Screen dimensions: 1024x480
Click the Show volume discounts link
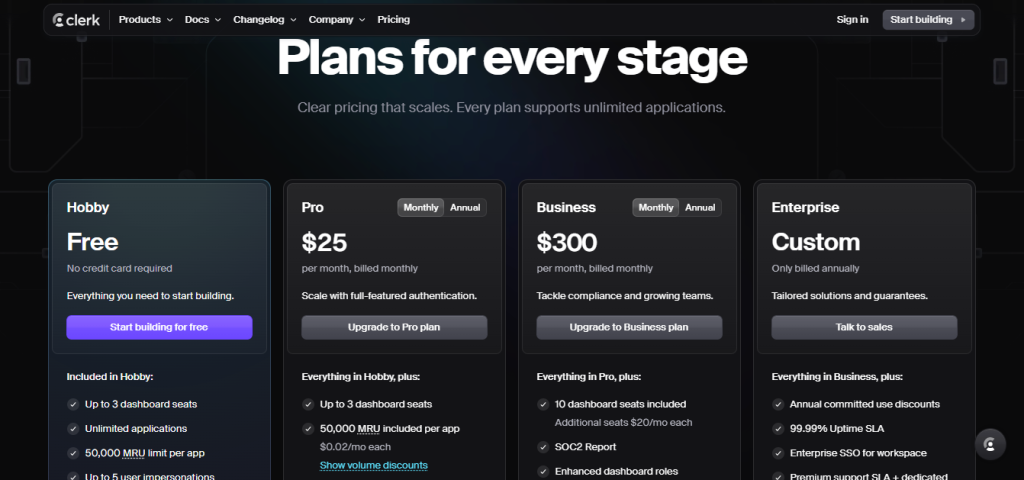click(373, 465)
